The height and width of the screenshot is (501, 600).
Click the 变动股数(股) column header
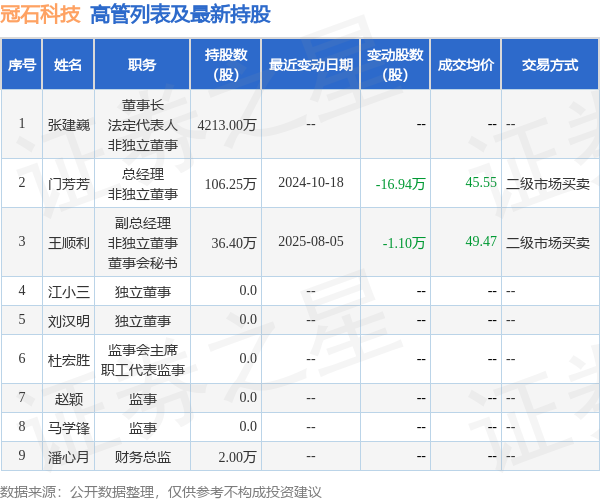[x=395, y=65]
